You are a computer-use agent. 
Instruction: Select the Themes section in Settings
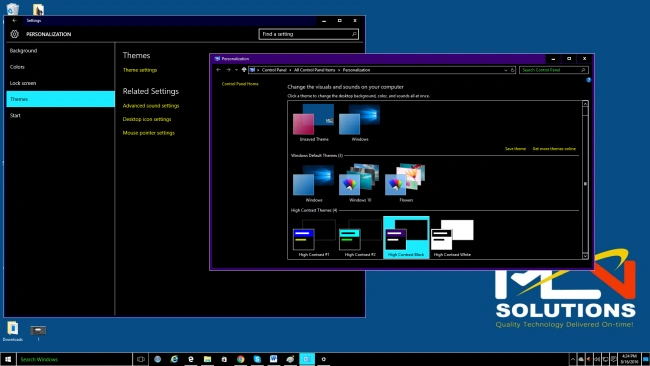(x=61, y=99)
